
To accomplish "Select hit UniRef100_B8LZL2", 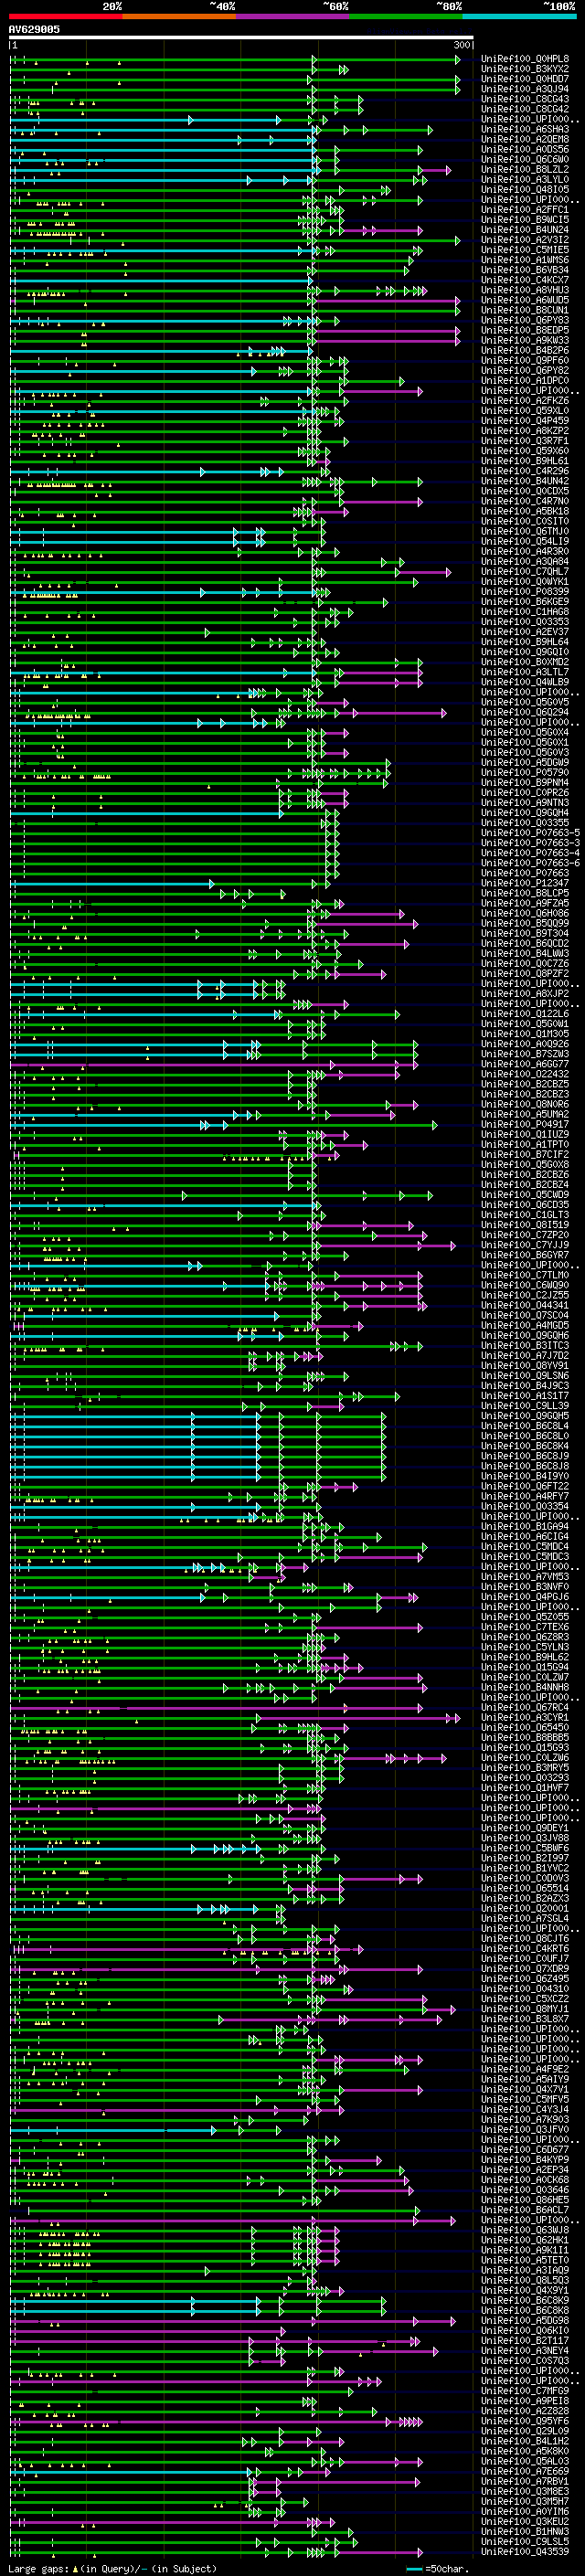I will click(x=525, y=170).
